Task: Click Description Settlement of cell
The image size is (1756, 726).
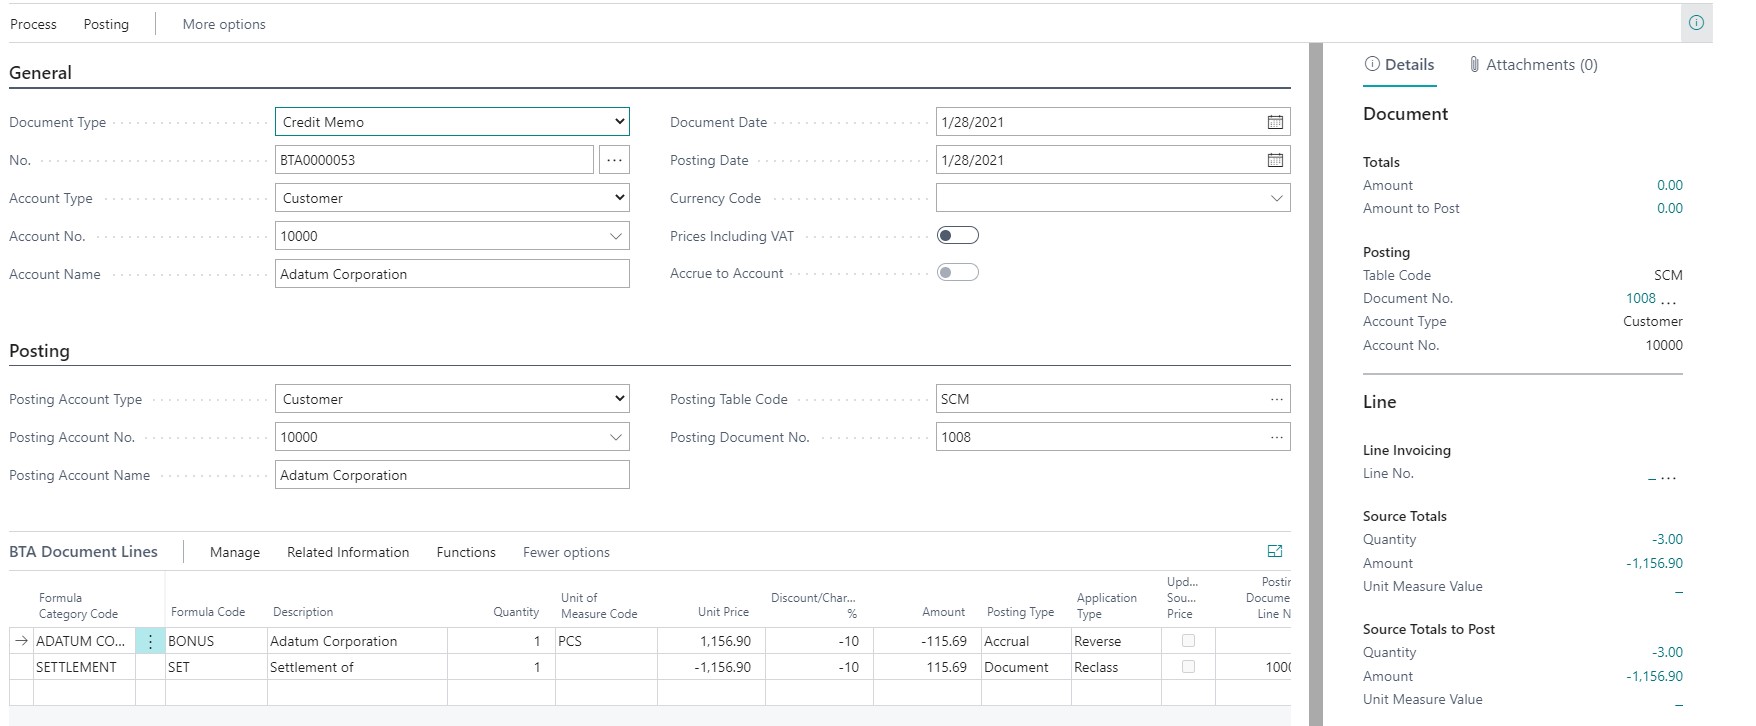Action: (357, 667)
